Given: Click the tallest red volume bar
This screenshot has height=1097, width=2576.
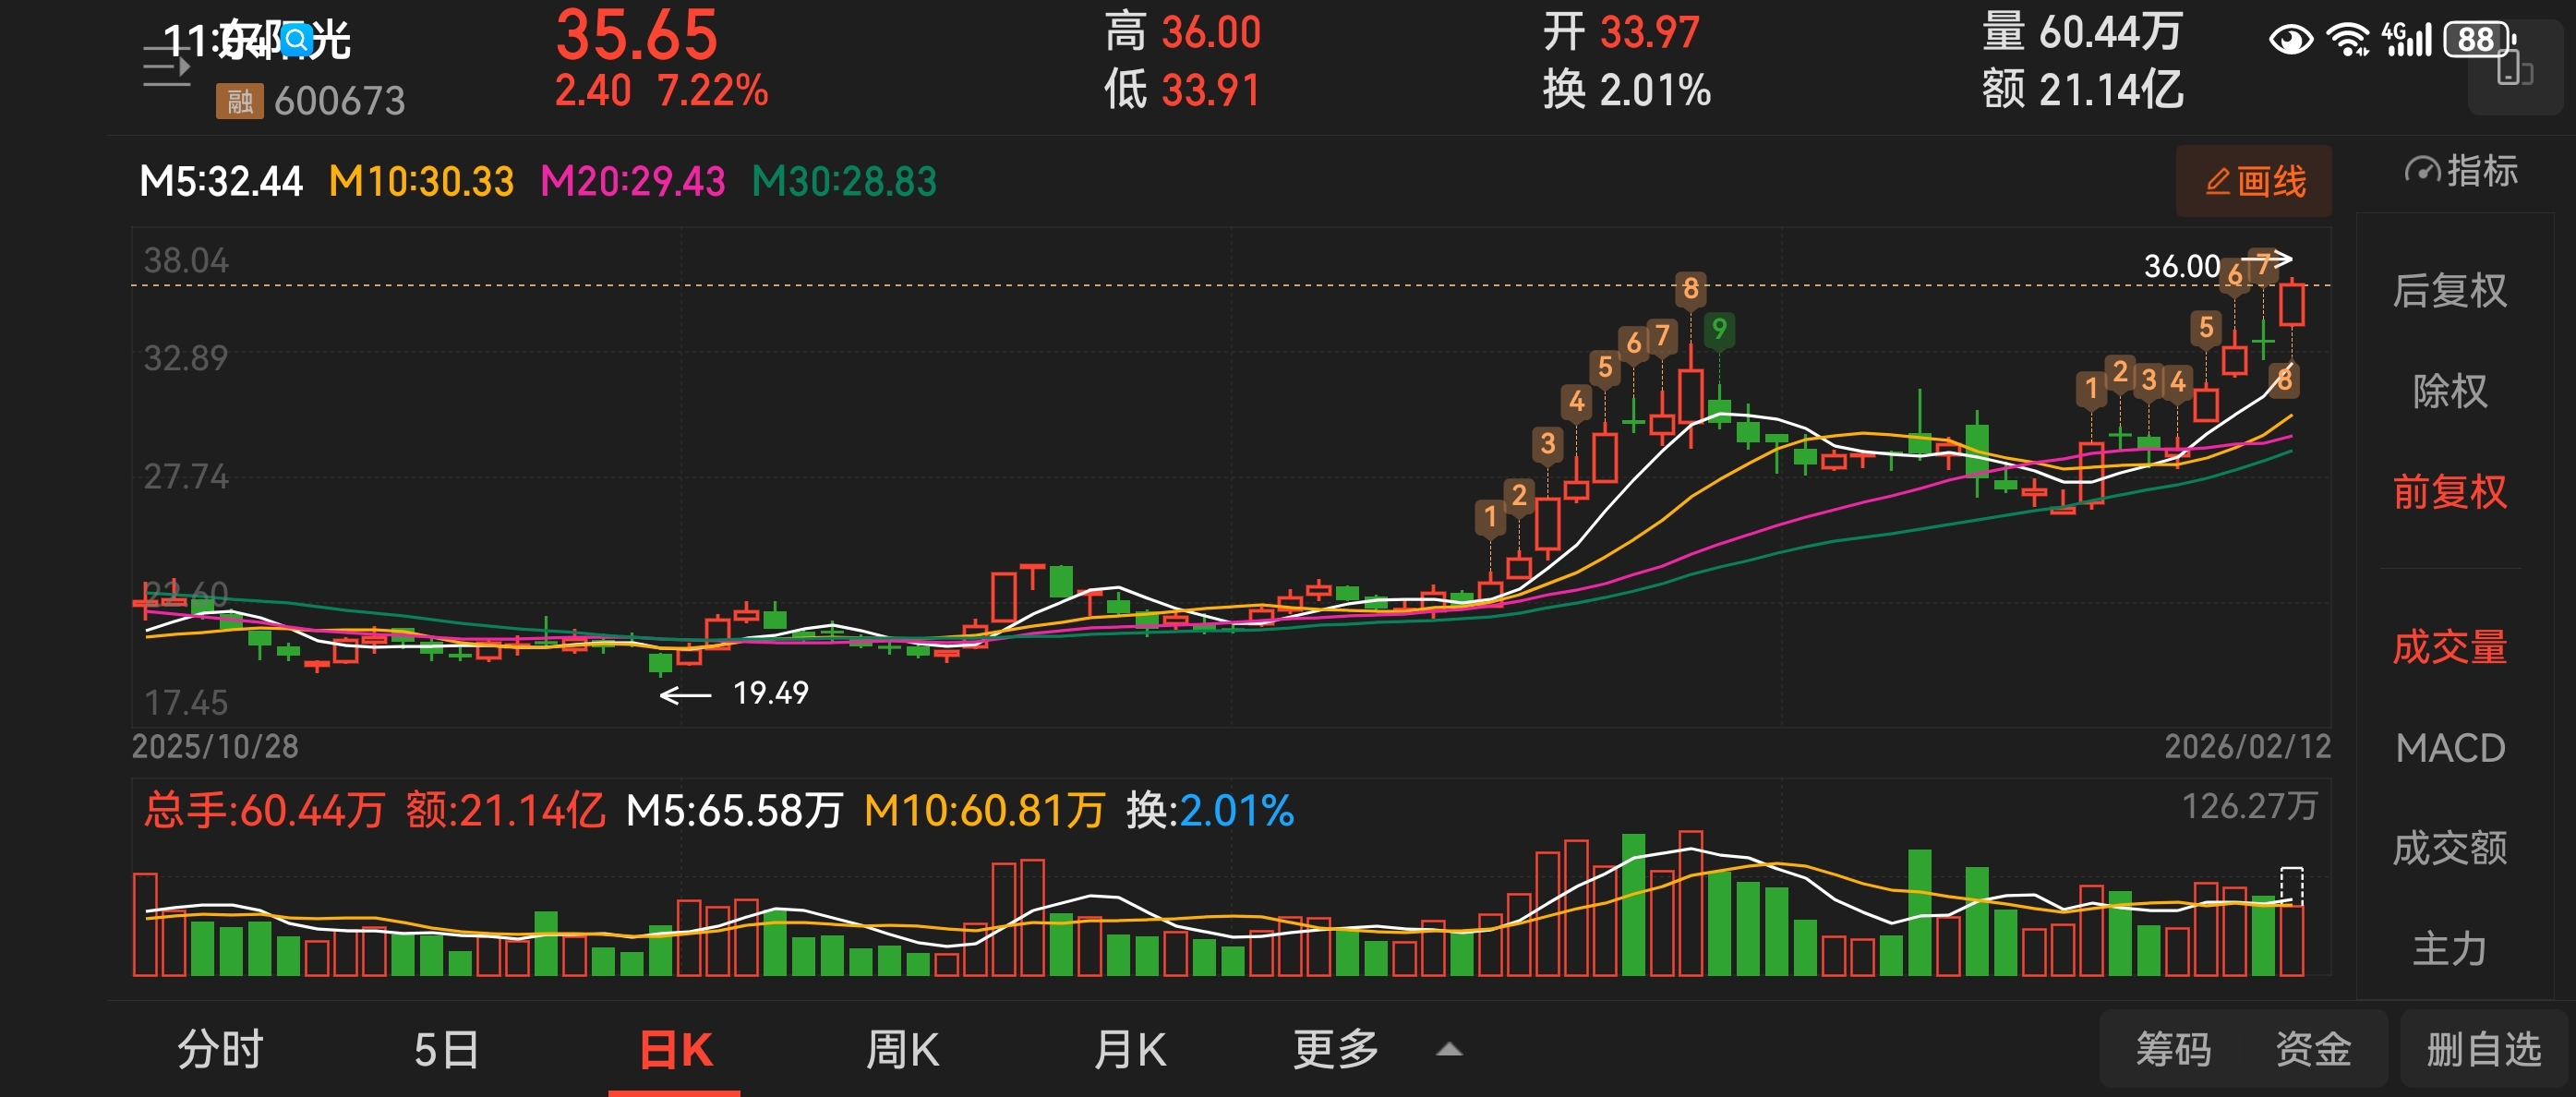Looking at the screenshot, I should pos(1691,903).
